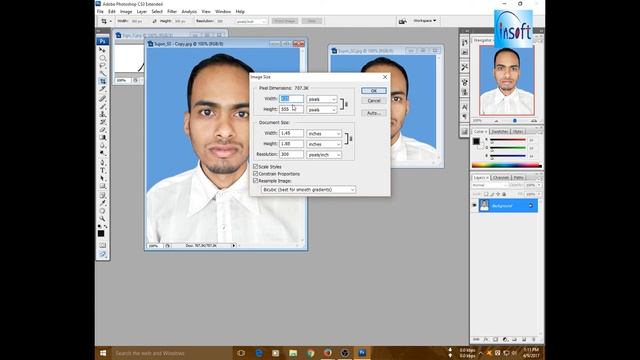Open the File menu
Image resolution: width=640 pixels, height=360 pixels.
coord(100,11)
